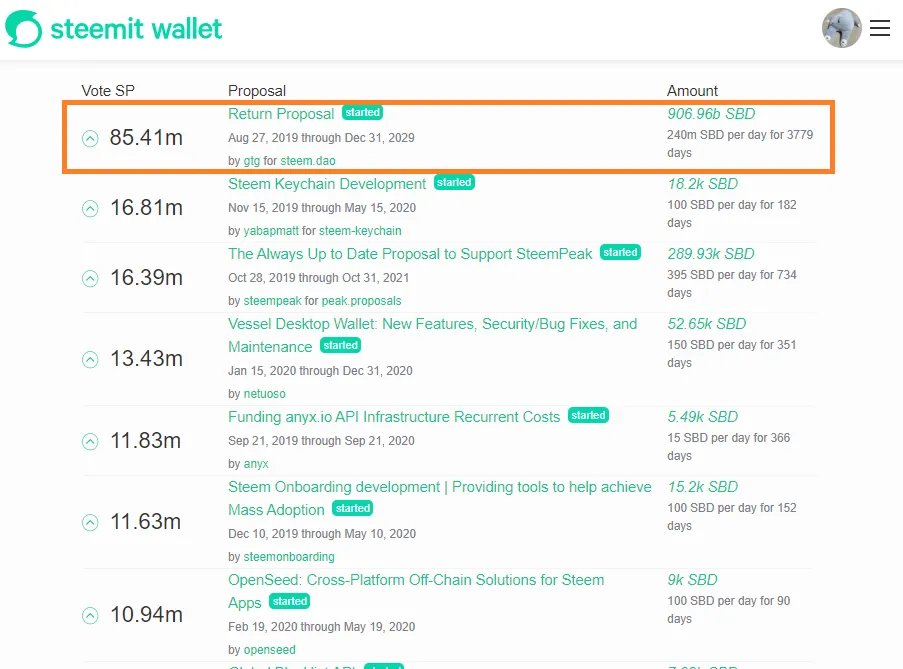The width and height of the screenshot is (903, 669).
Task: Click the started badge on anyx.io proposal
Action: click(x=588, y=415)
